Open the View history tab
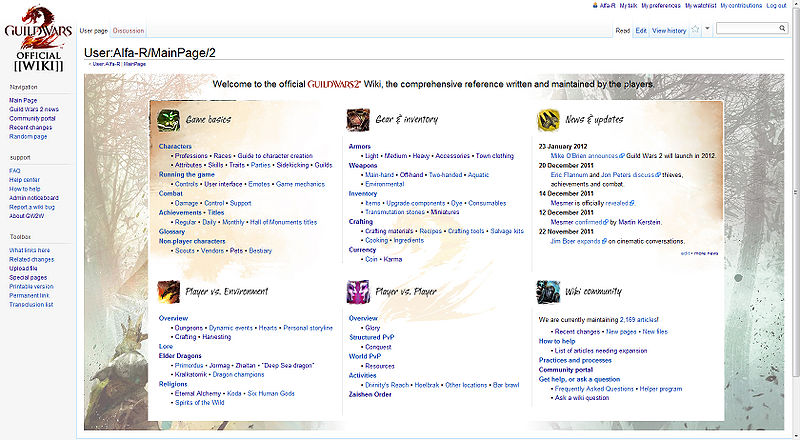 coord(669,31)
